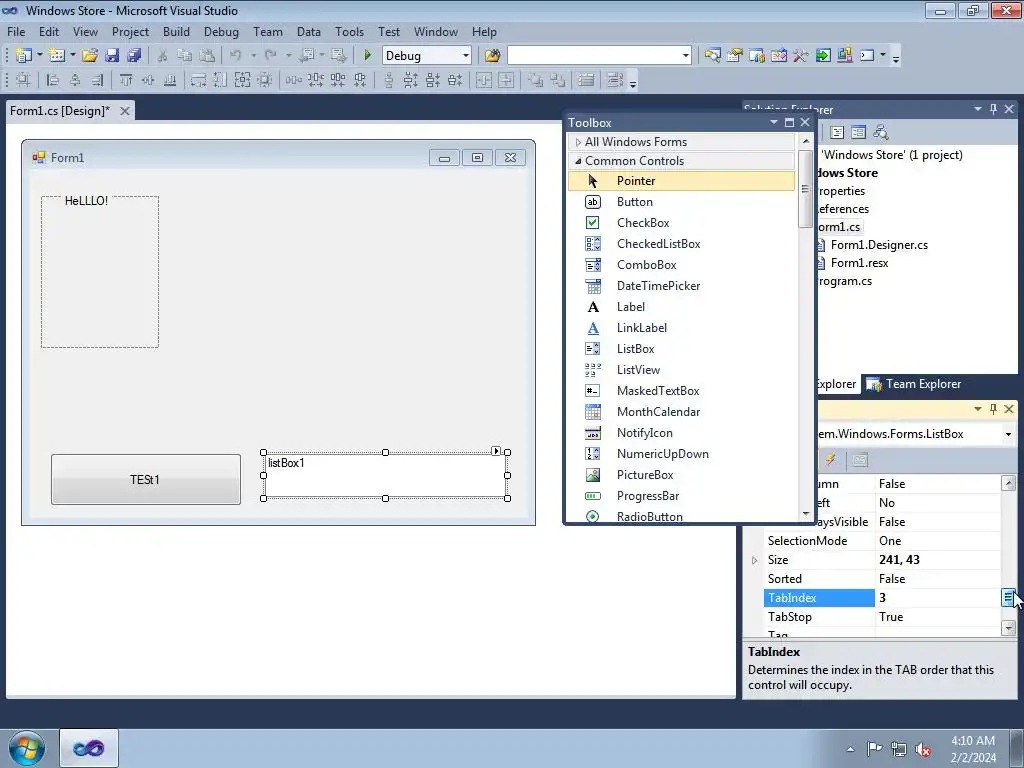Screen dimensions: 1024x768
Task: Click the Save All icon
Action: pyautogui.click(x=134, y=56)
